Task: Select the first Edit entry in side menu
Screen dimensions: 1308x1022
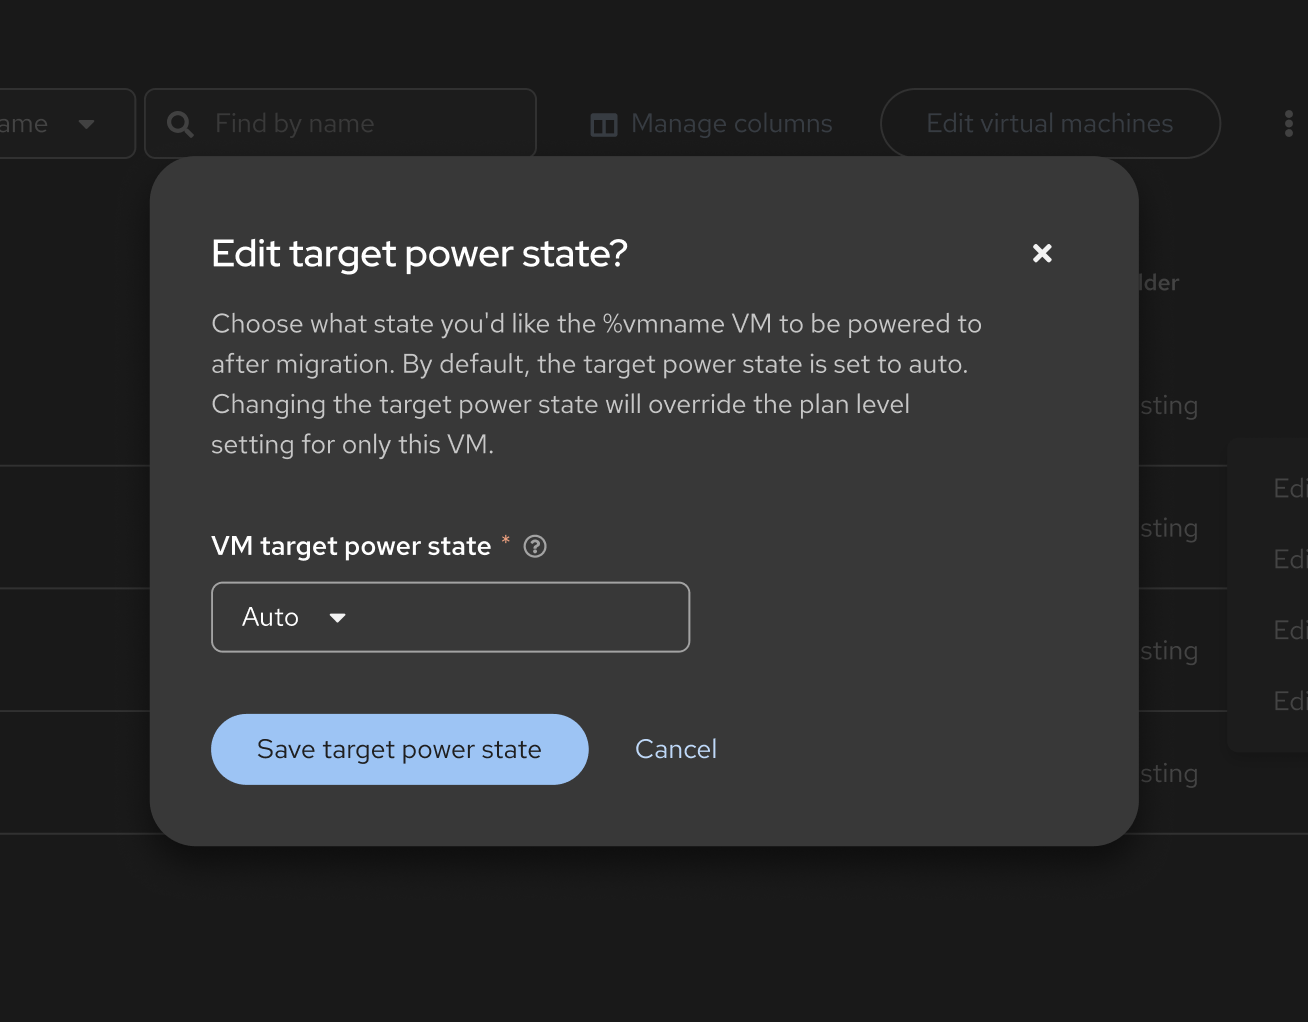Action: click(1289, 488)
